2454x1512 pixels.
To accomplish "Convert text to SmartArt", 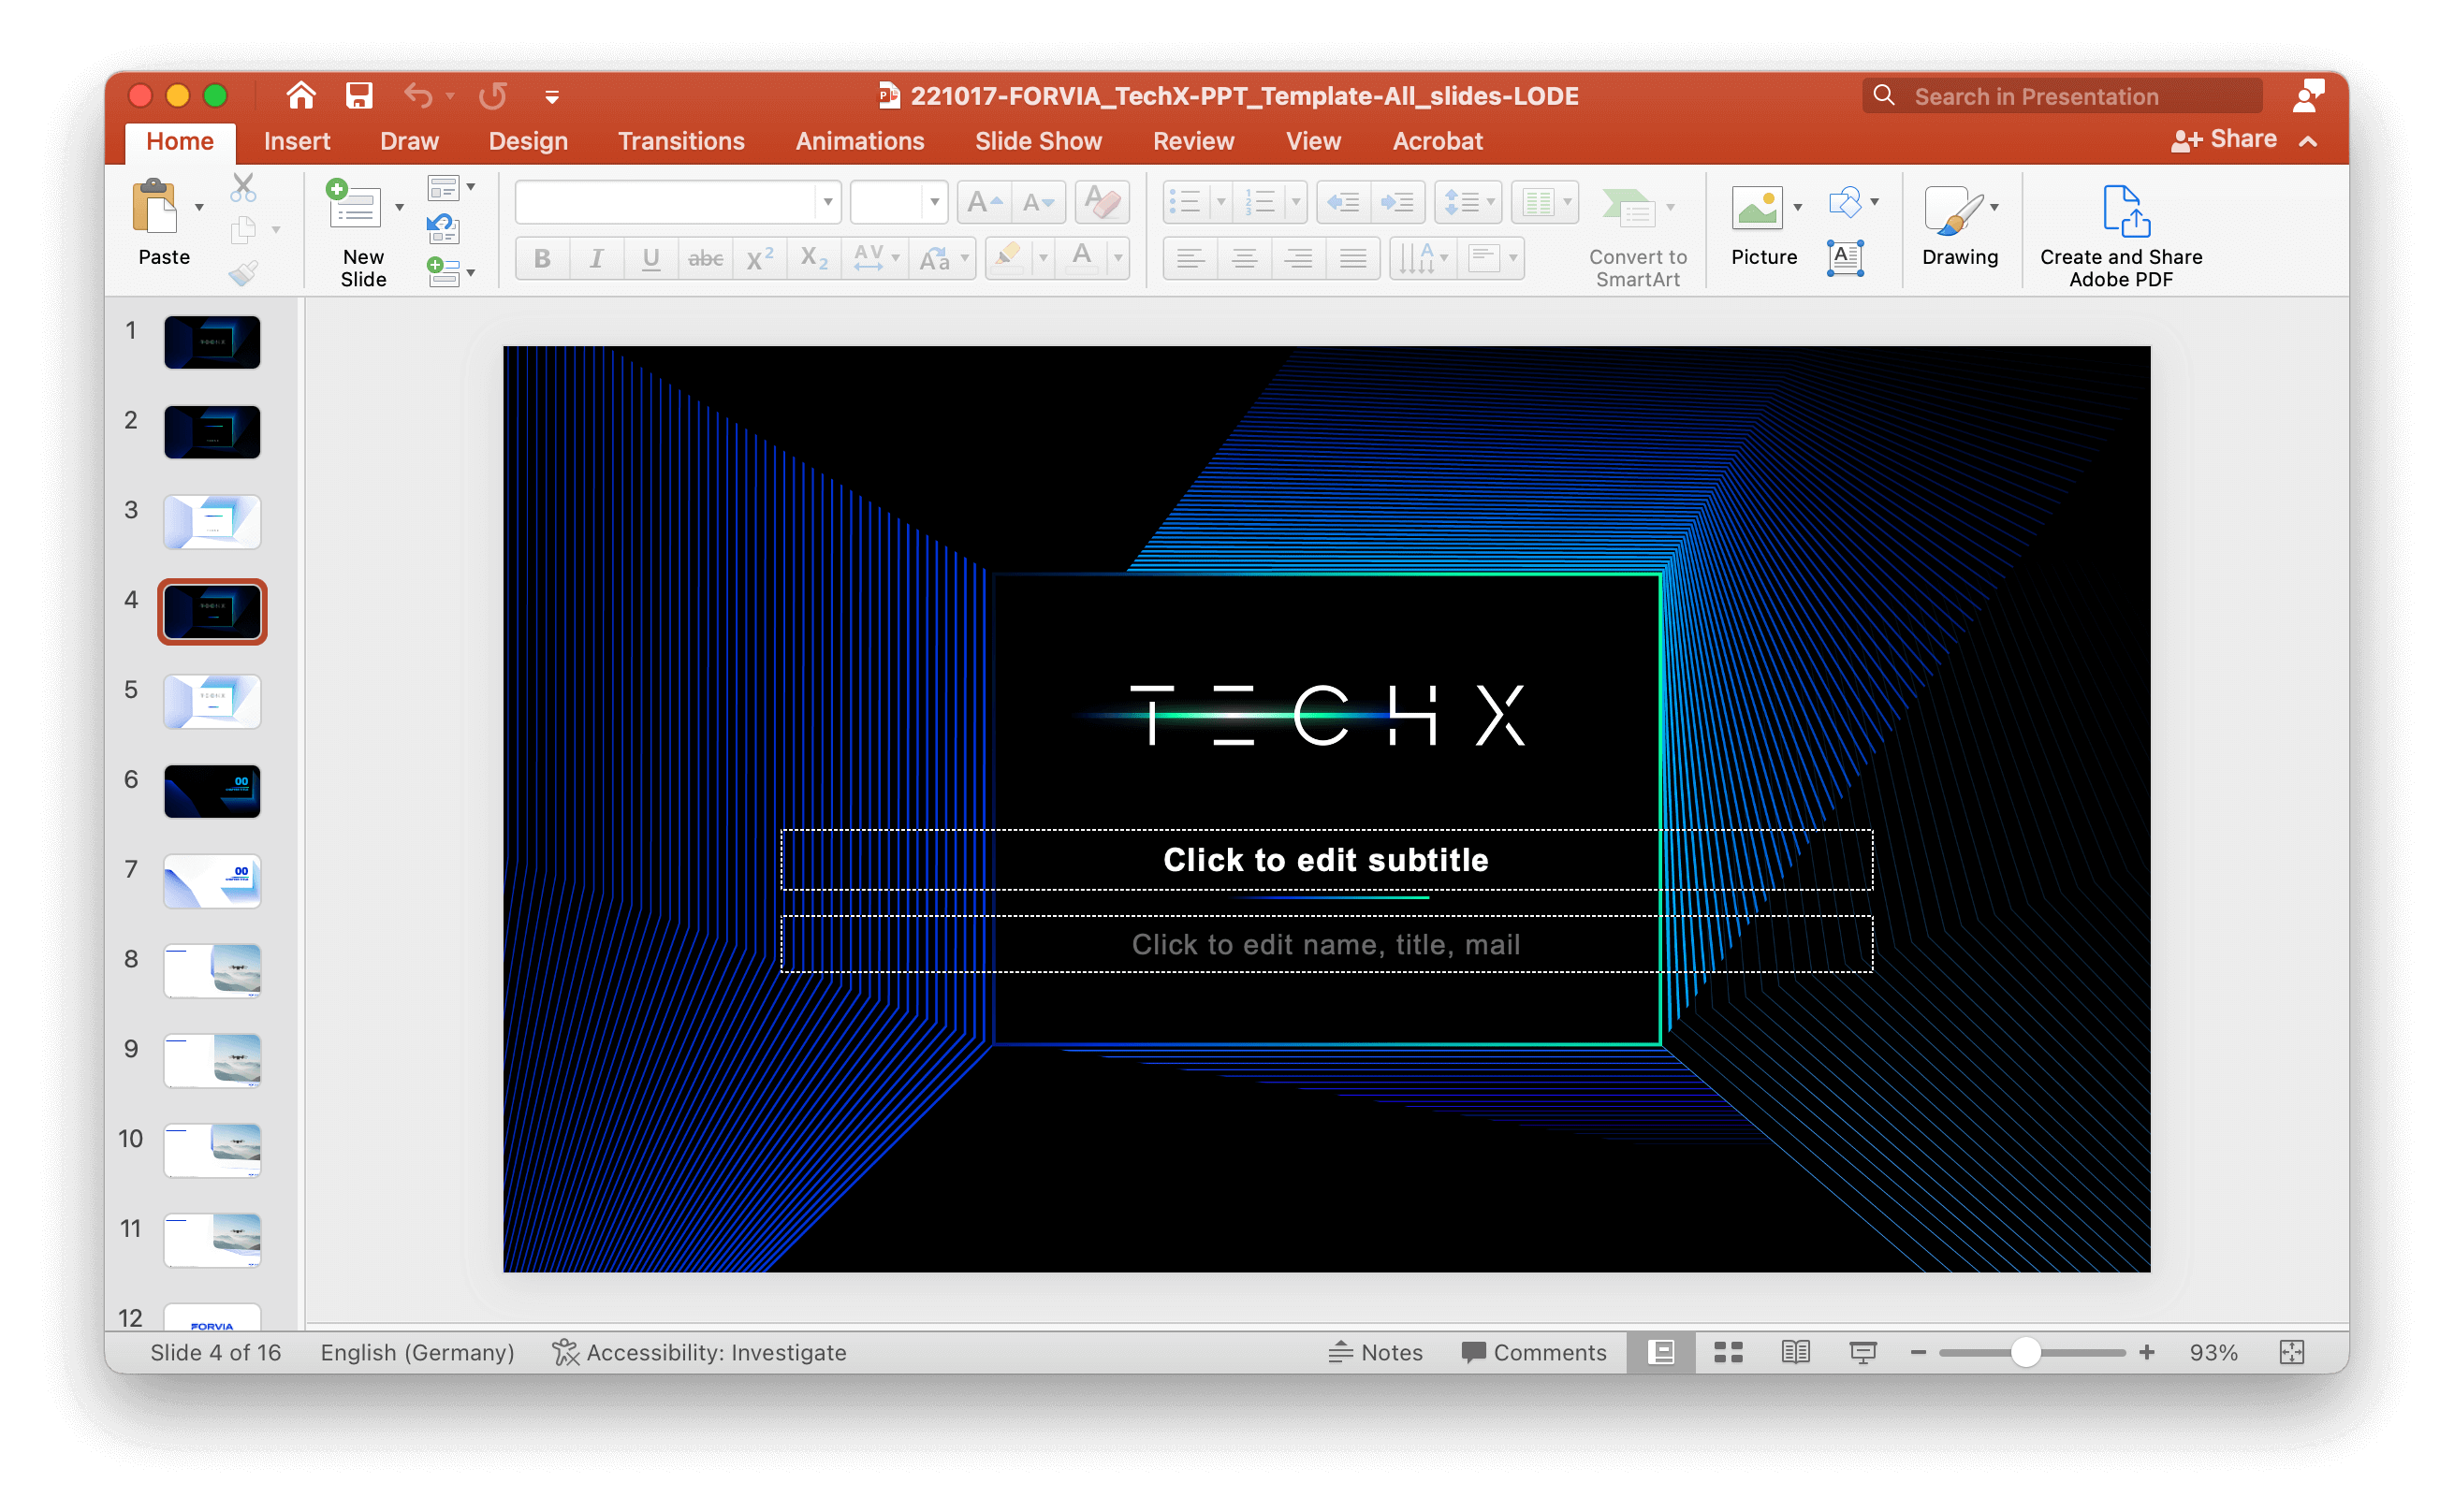I will [x=1637, y=236].
